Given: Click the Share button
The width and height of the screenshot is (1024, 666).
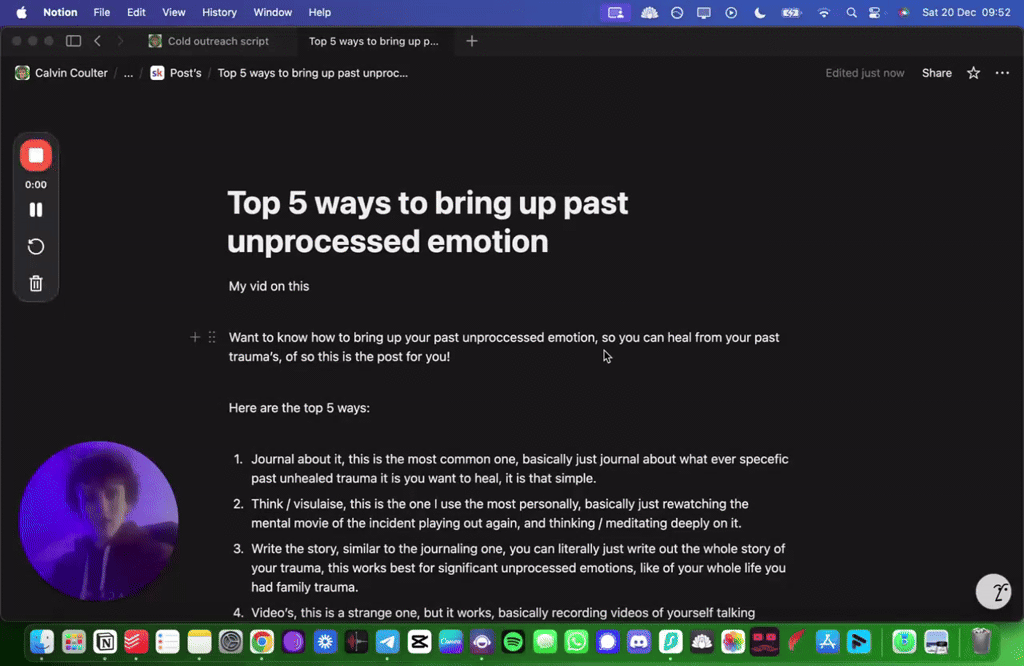Looking at the screenshot, I should point(936,73).
